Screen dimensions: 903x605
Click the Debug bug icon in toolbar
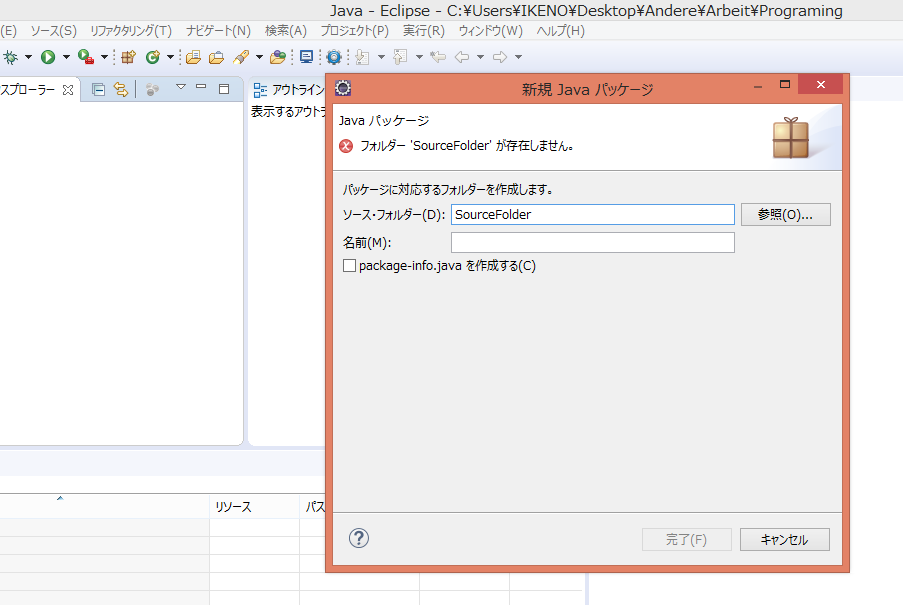click(11, 57)
